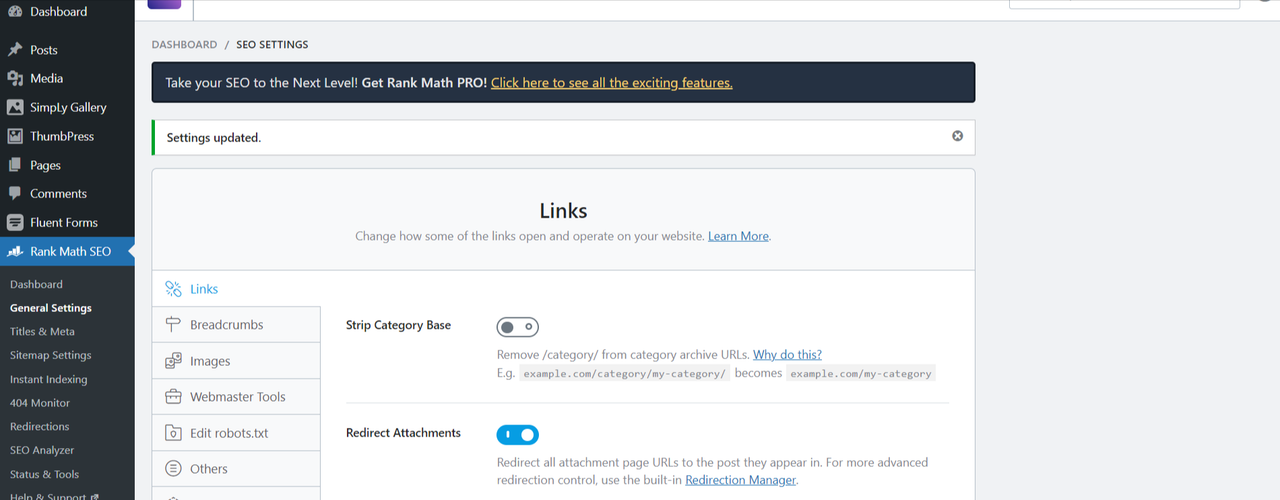Screen dimensions: 1280x500
Task: Select General Settings submenu item
Action: pyautogui.click(x=51, y=308)
